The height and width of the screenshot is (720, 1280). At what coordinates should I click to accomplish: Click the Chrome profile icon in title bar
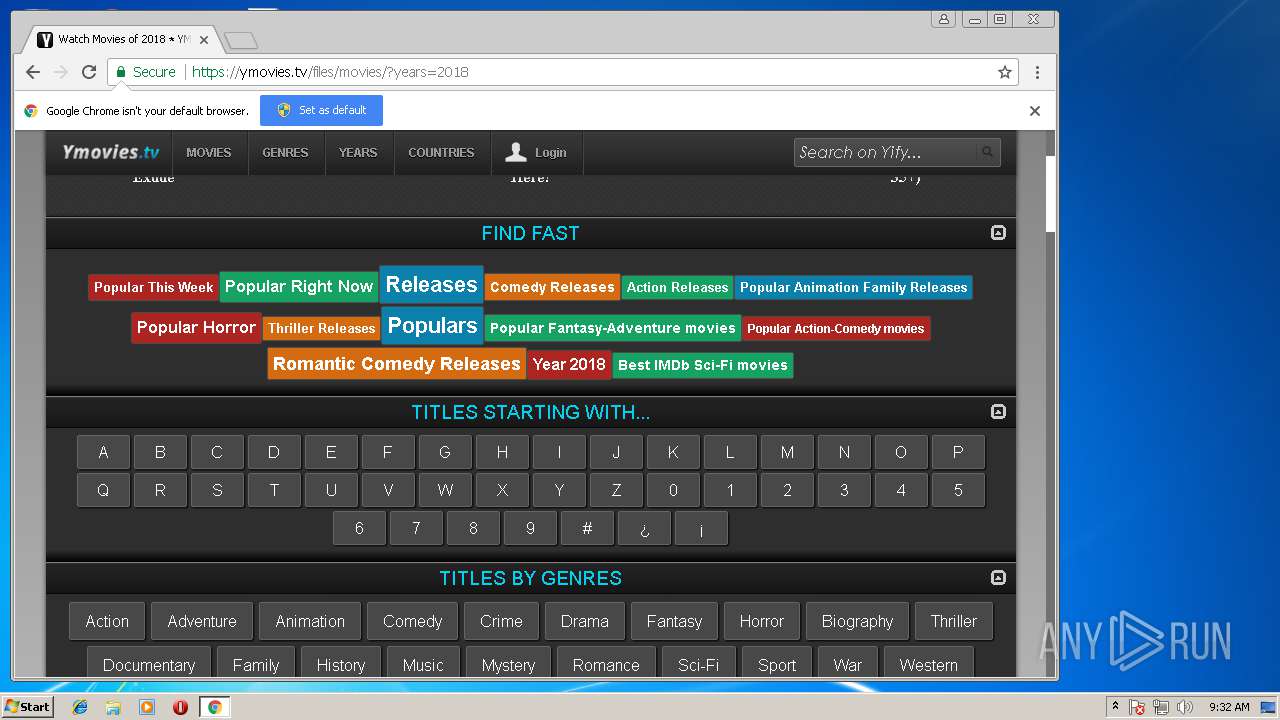tap(943, 19)
